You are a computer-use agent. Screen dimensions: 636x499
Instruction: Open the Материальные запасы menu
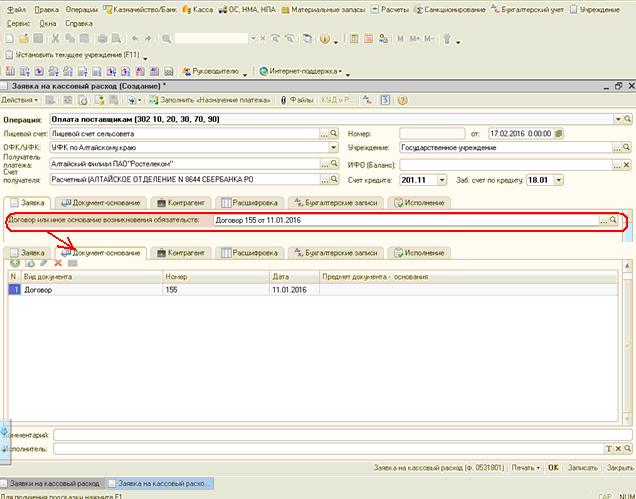click(323, 9)
